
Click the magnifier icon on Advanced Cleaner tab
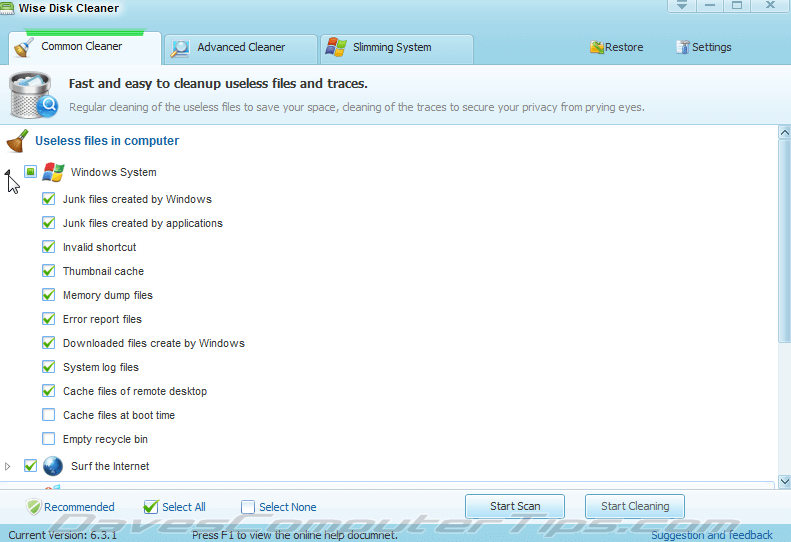pyautogui.click(x=180, y=48)
